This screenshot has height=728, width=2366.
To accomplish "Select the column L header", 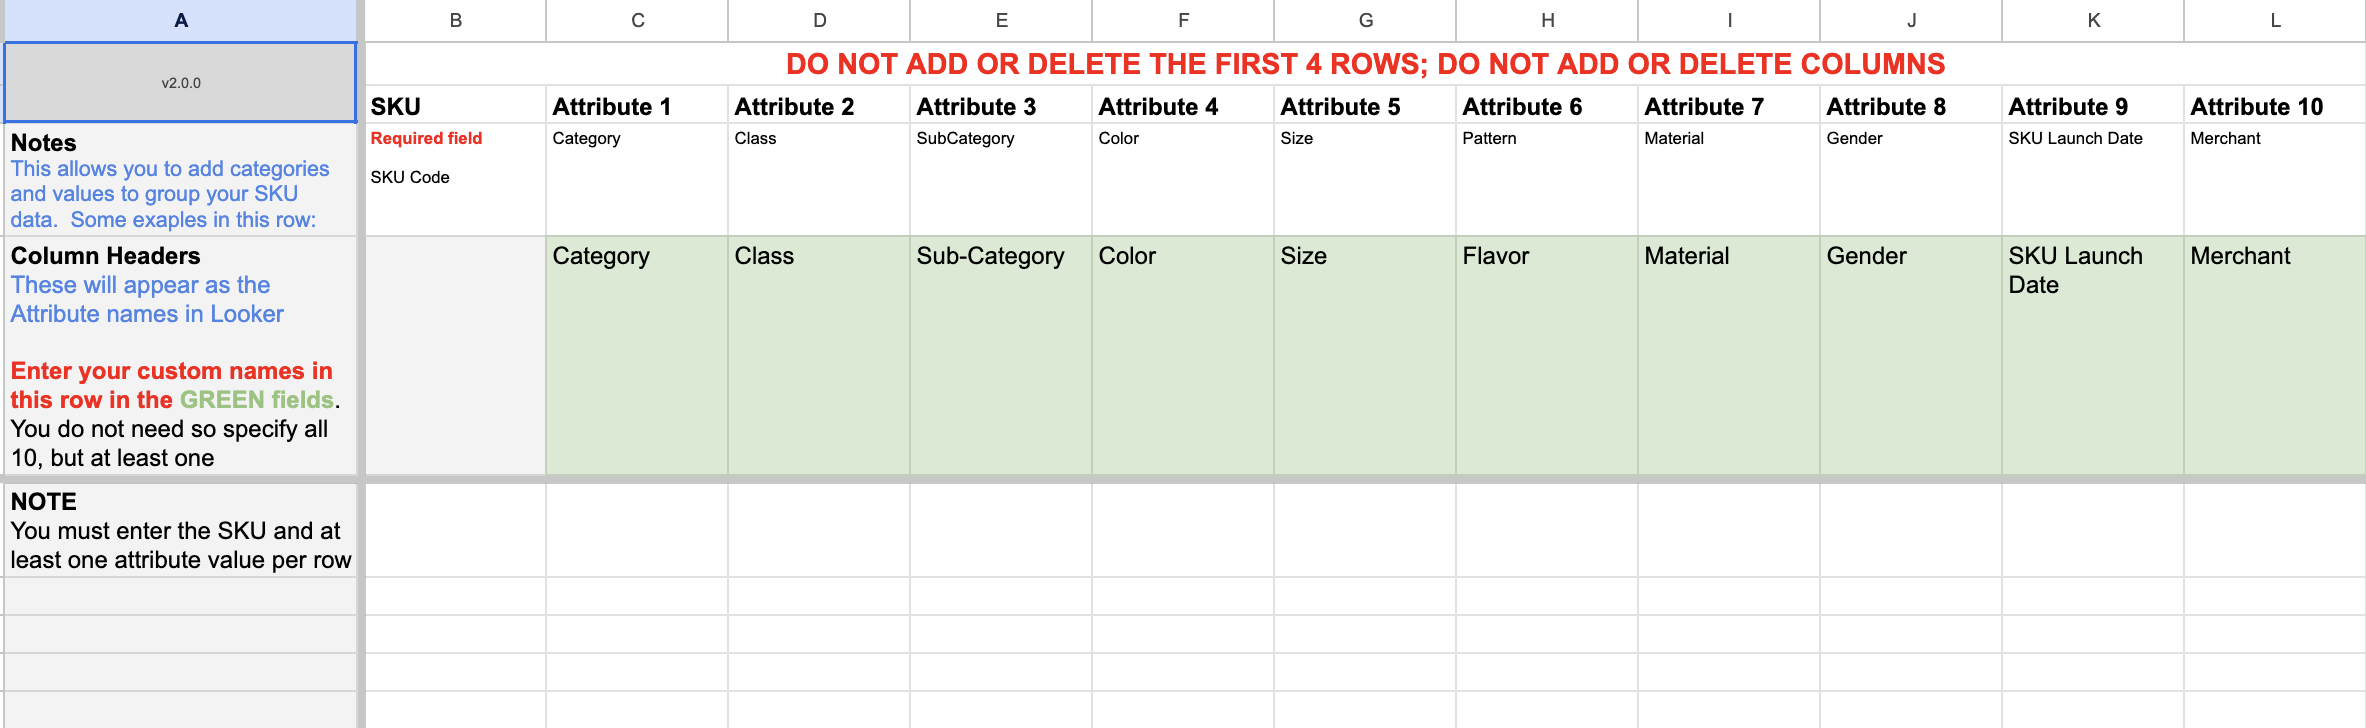I will coord(2275,20).
